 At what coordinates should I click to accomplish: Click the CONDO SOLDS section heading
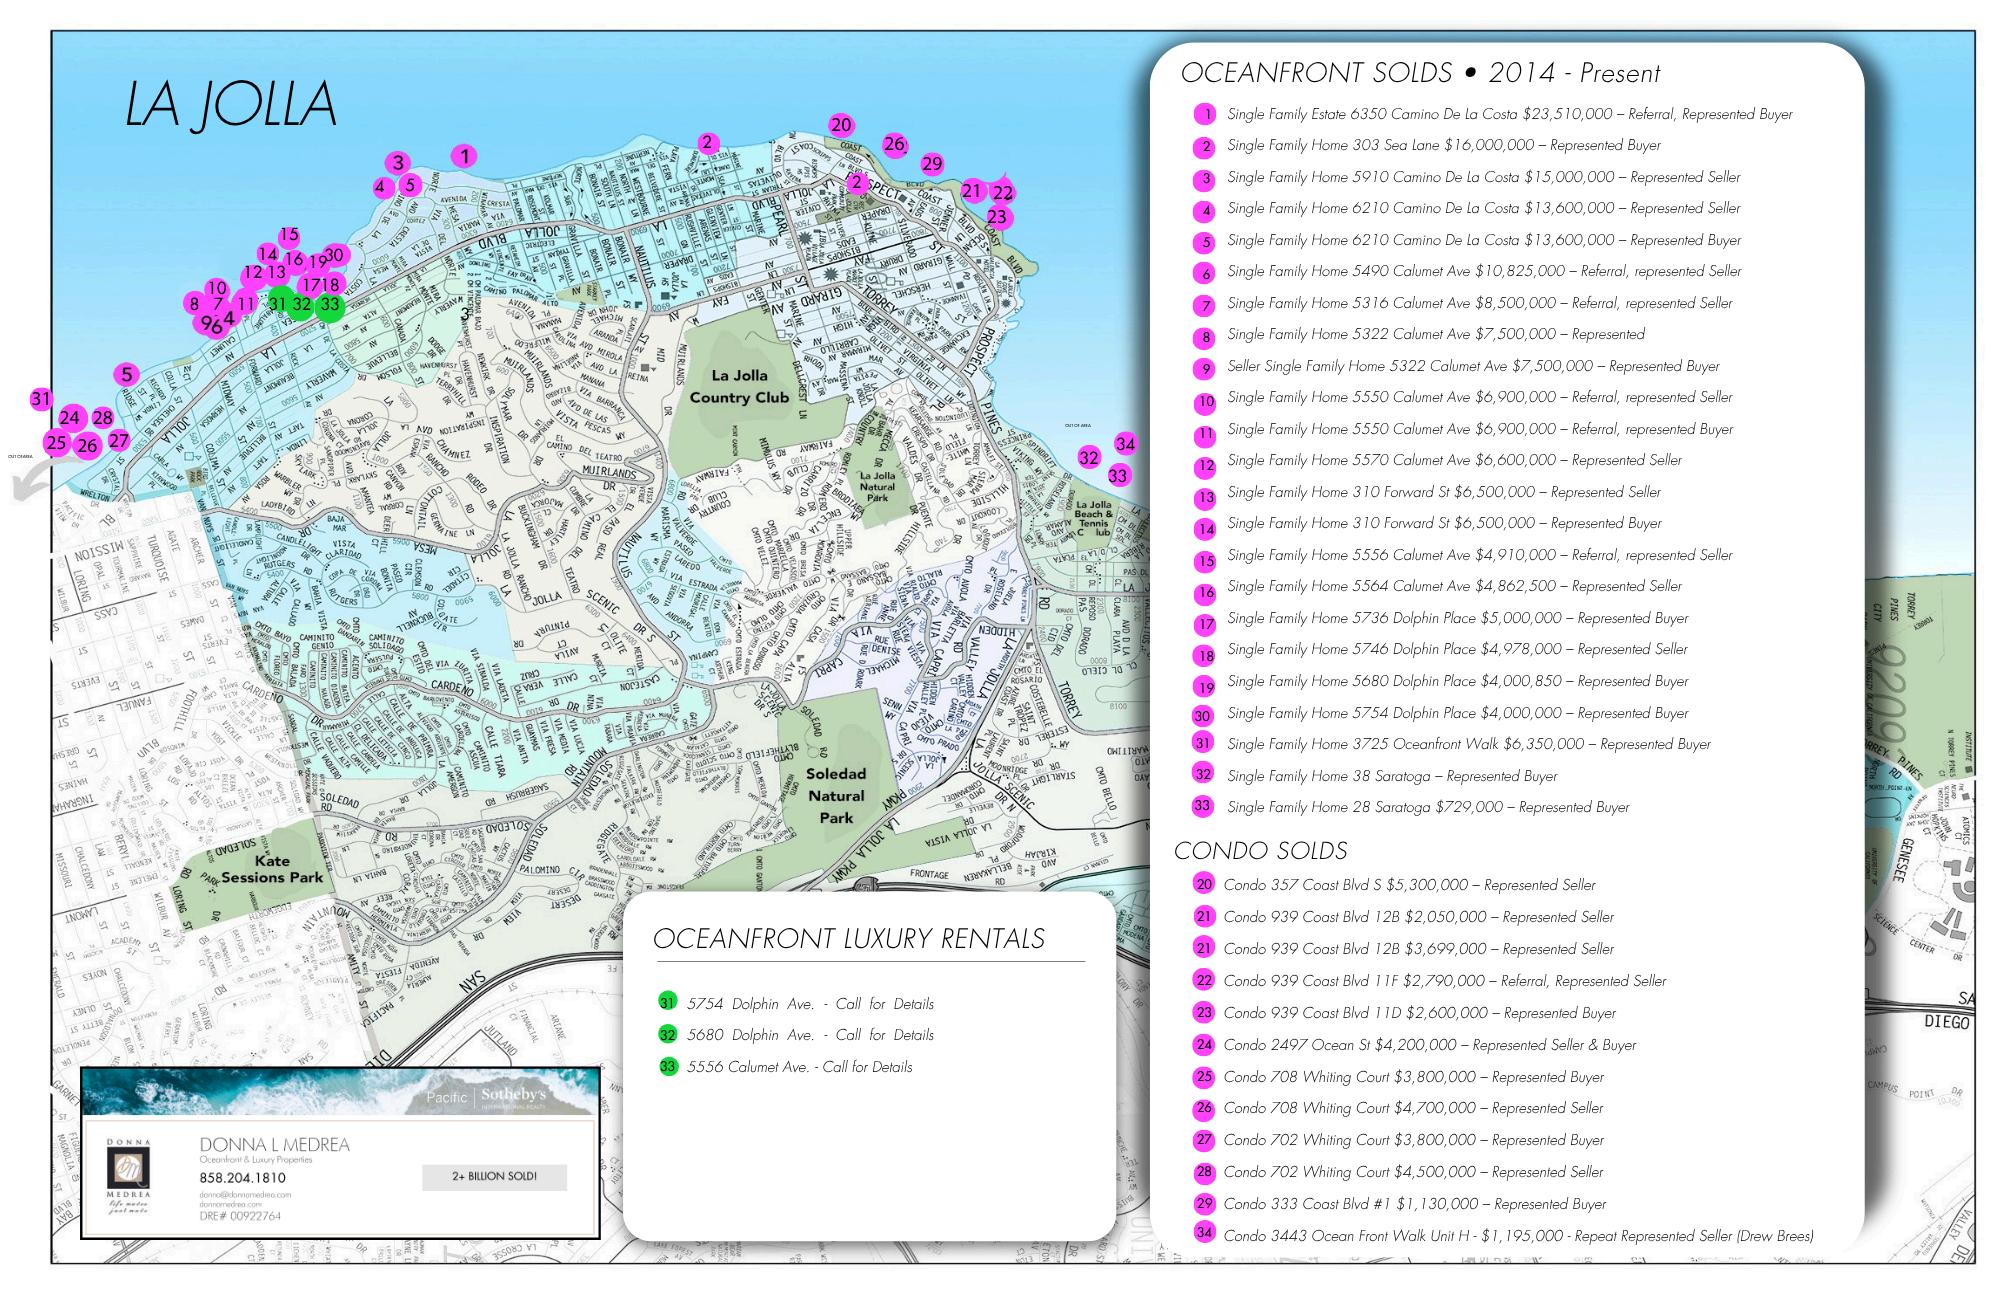point(1260,851)
